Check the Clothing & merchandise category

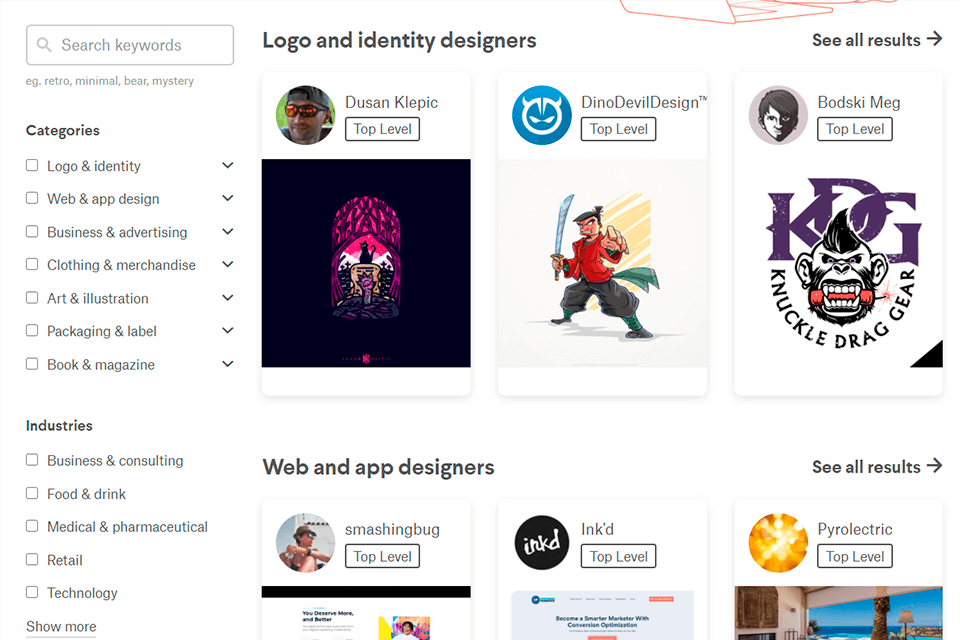click(x=32, y=264)
